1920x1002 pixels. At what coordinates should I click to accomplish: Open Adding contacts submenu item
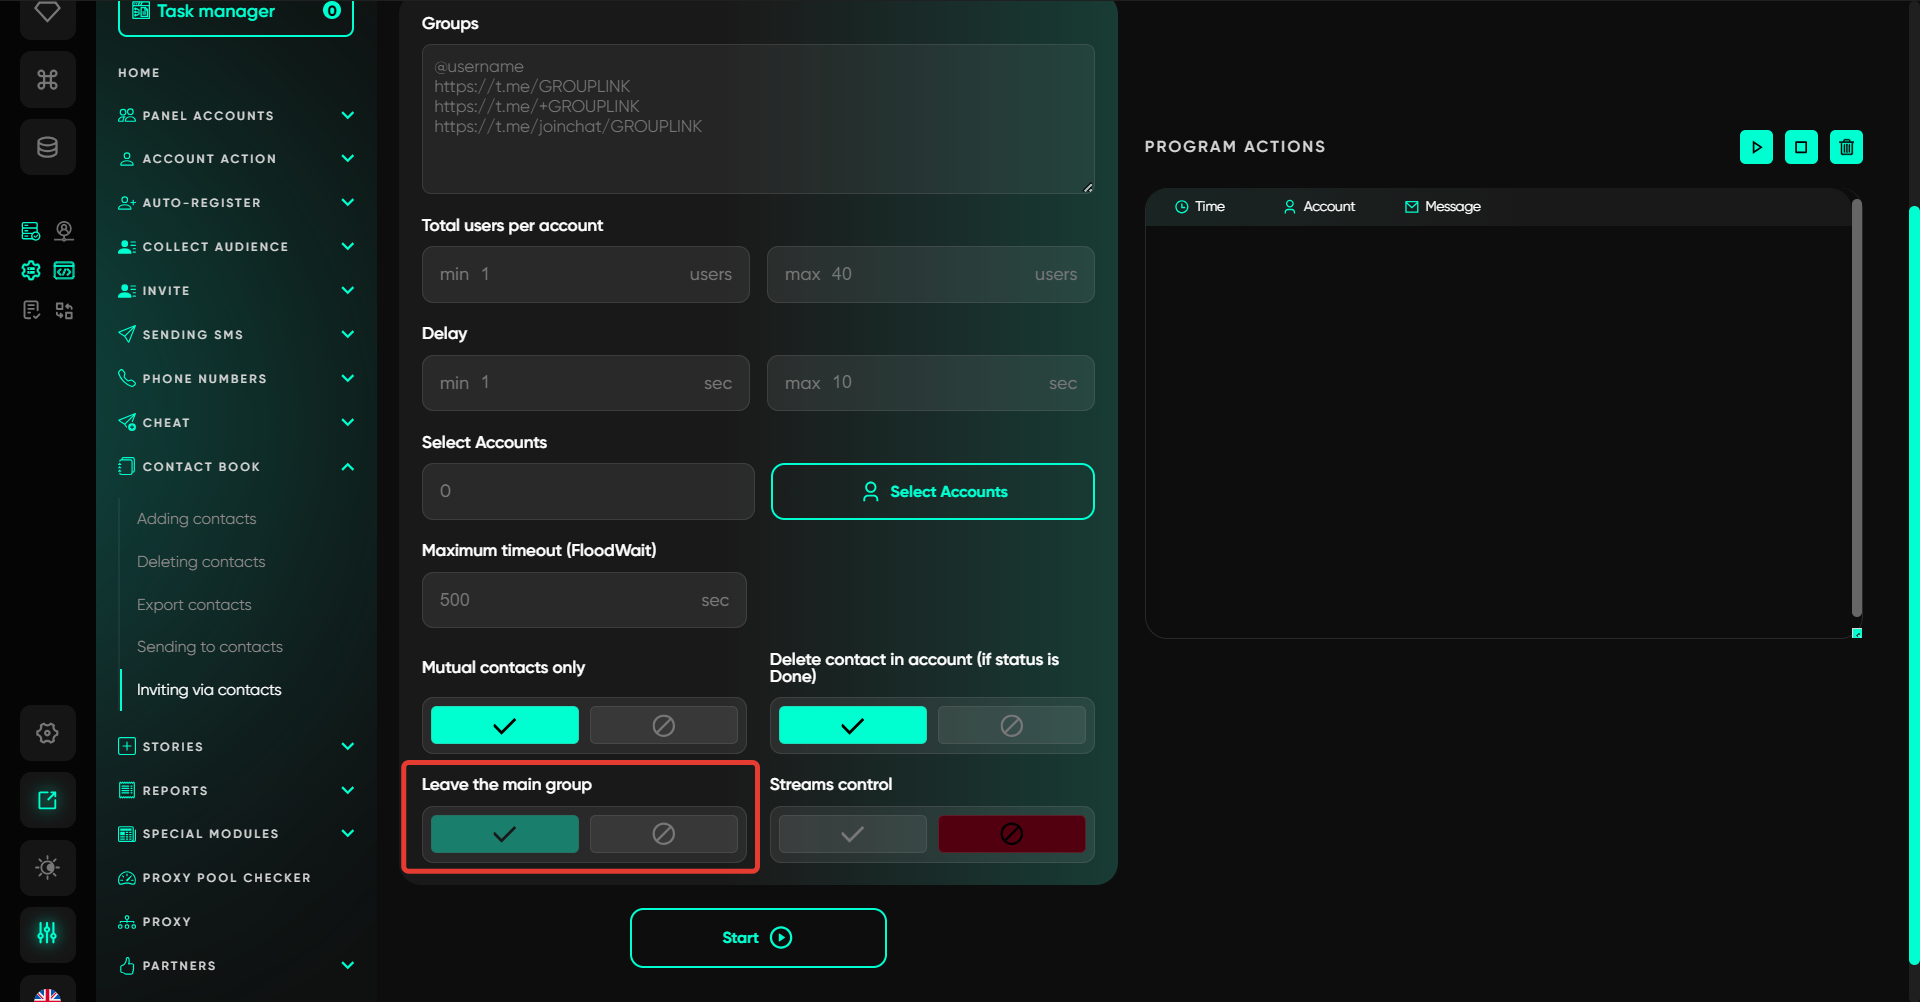[x=197, y=519]
